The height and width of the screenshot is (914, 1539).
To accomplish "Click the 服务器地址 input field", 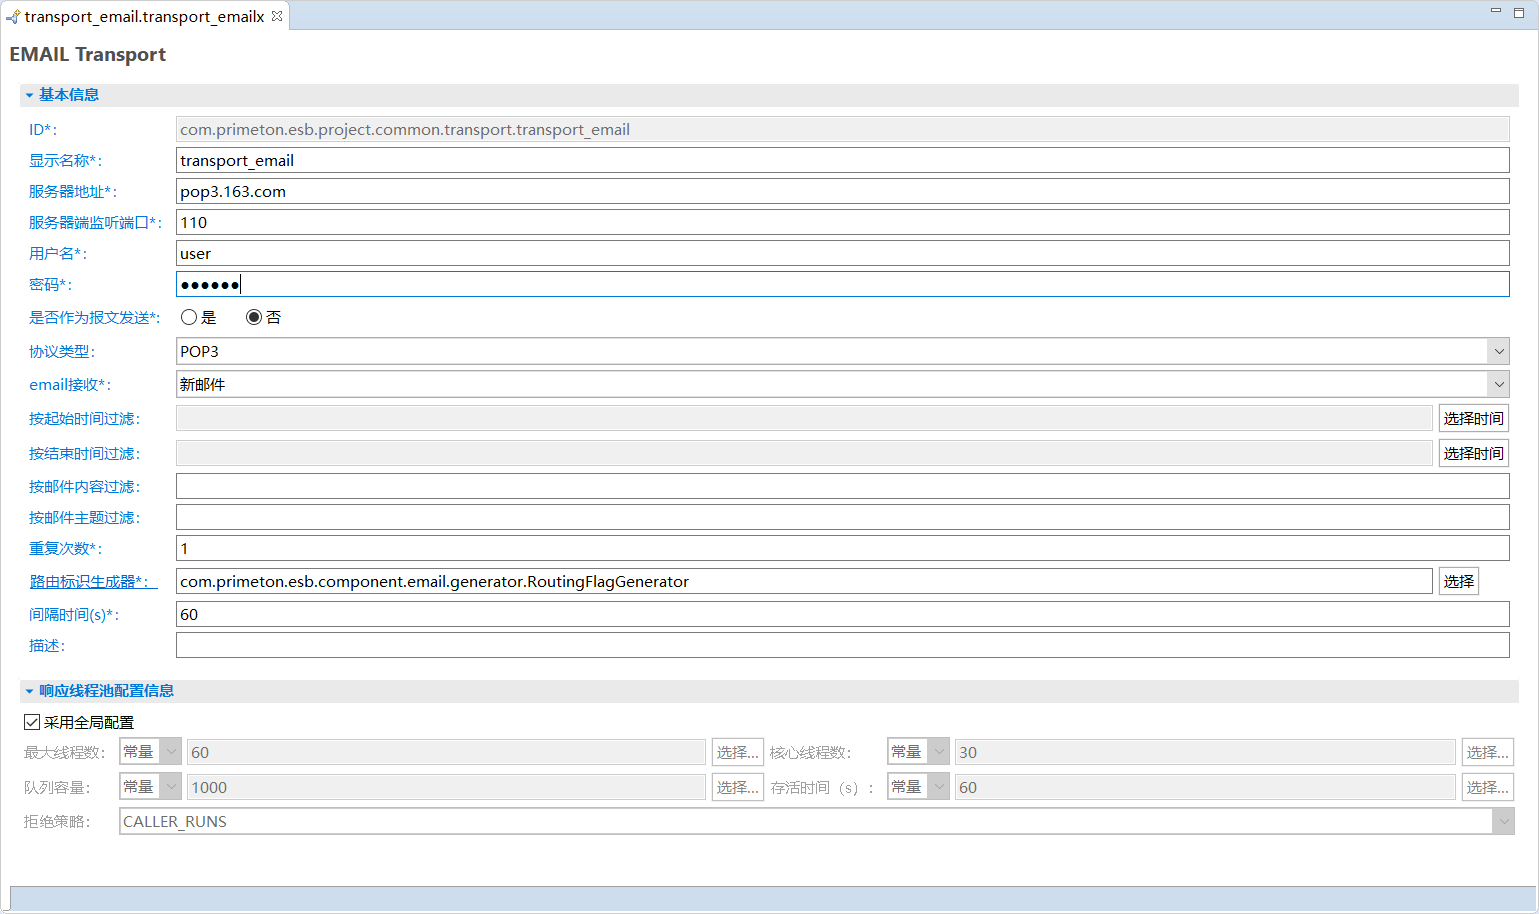I will click(842, 191).
